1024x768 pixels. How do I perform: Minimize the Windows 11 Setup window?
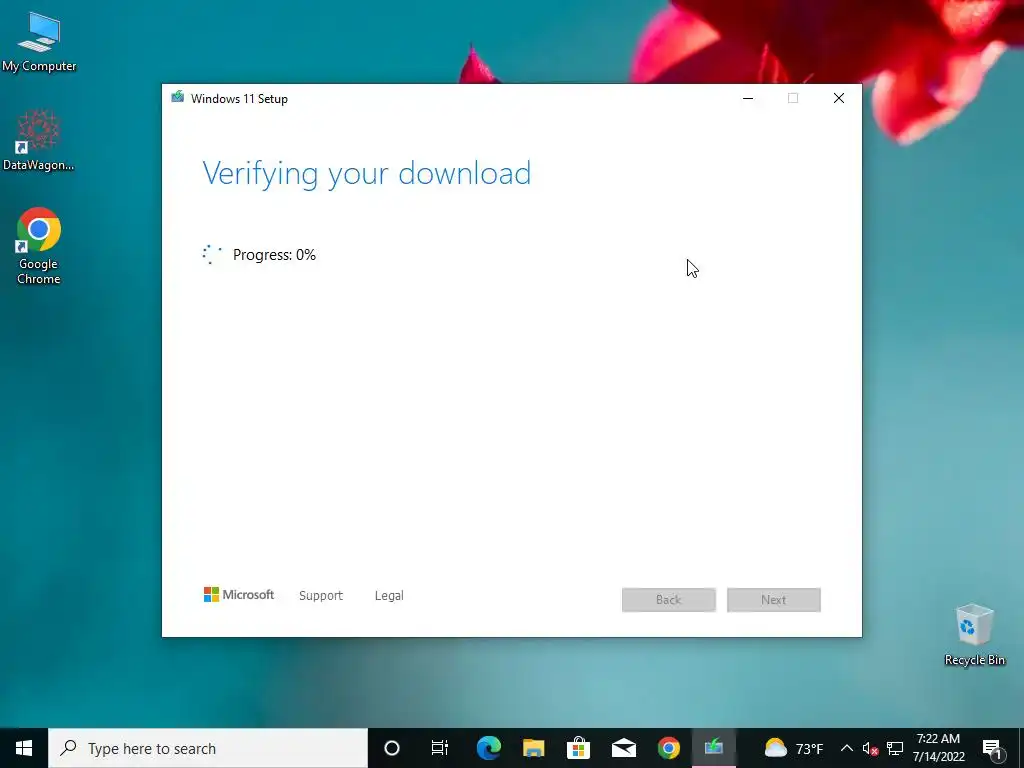(x=748, y=99)
